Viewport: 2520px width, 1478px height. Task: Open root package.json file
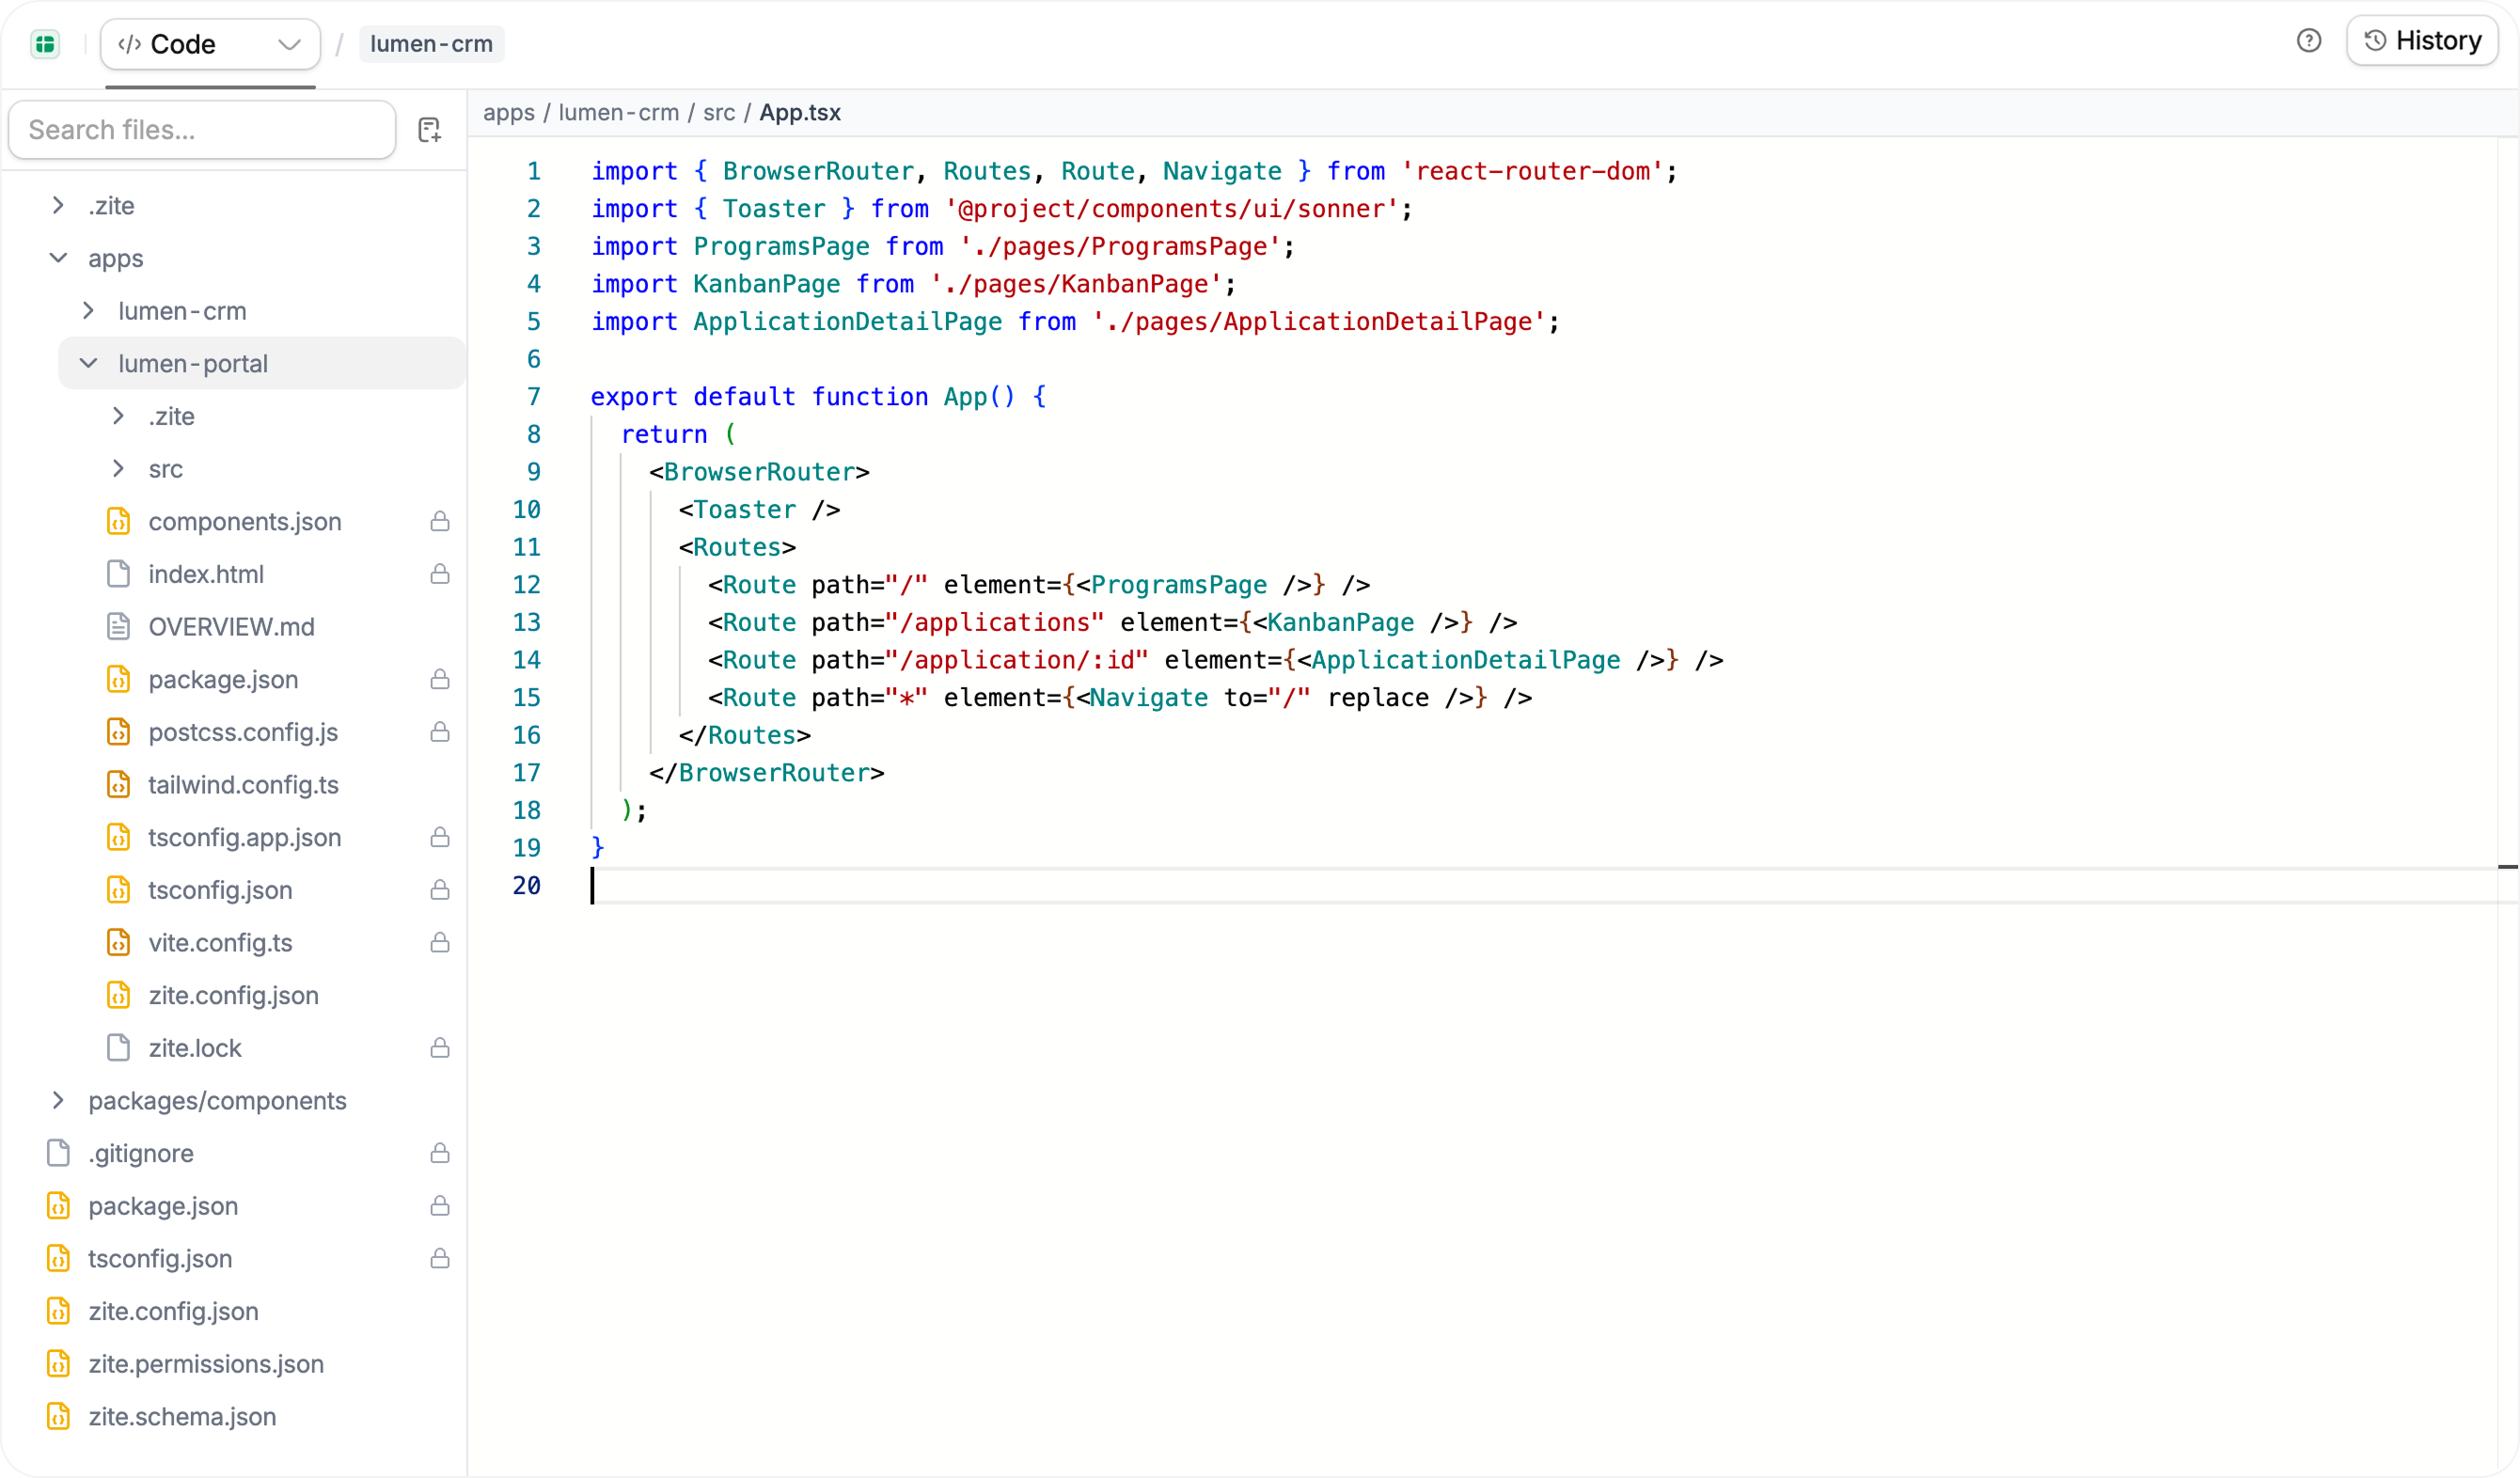(x=163, y=1206)
